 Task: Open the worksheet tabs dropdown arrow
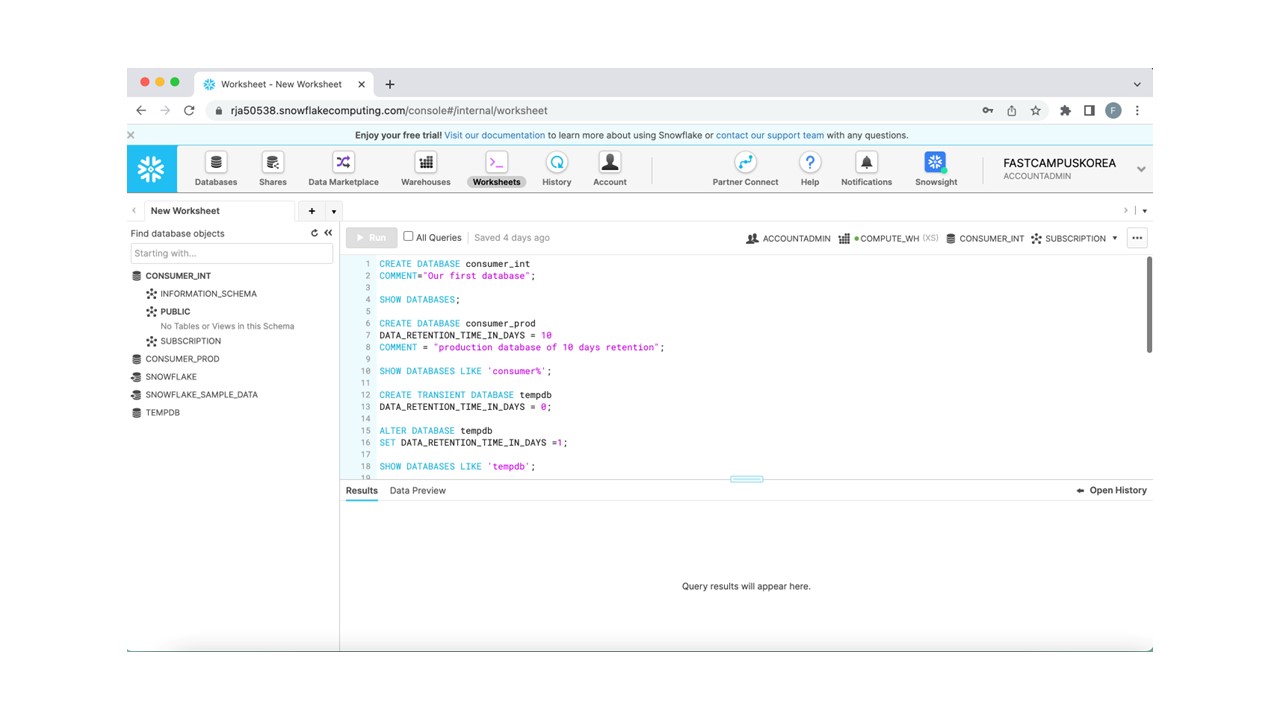coord(334,211)
